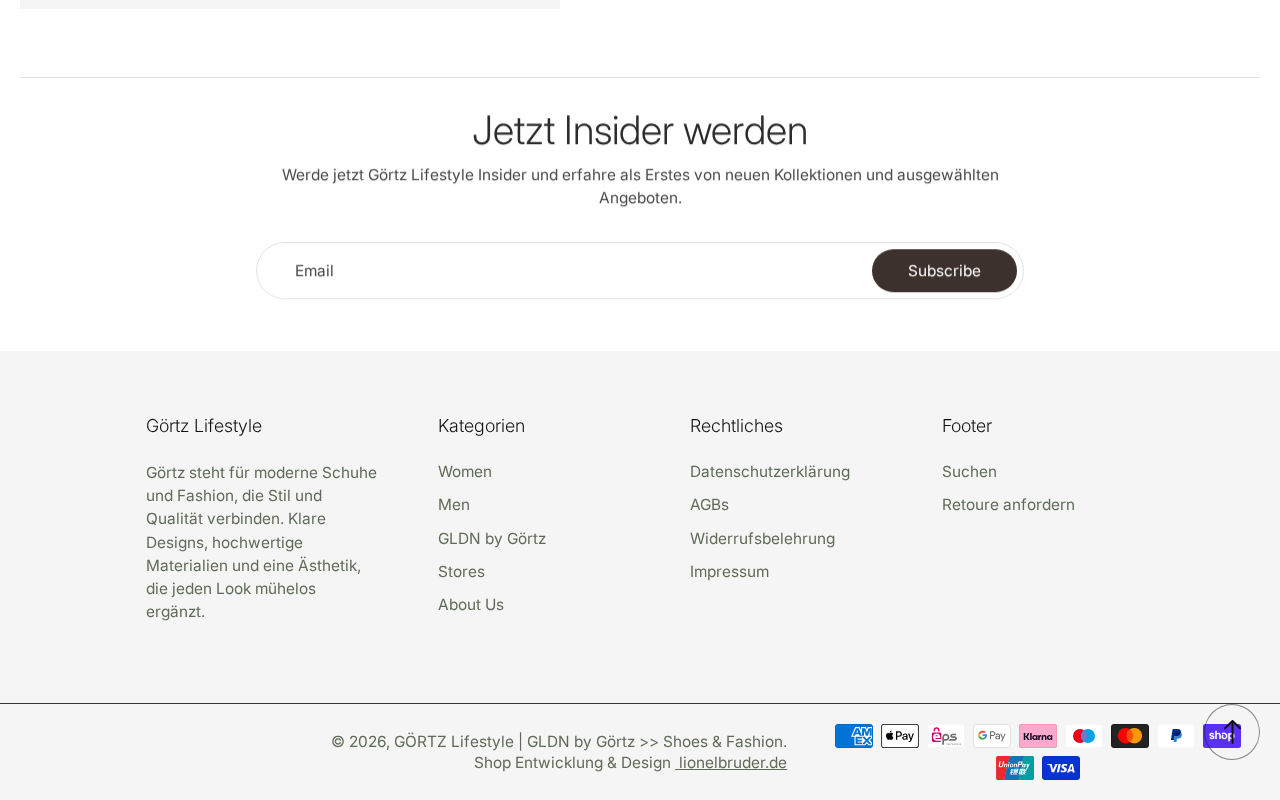
Task: Click the Mastercard payment icon
Action: 1130,736
